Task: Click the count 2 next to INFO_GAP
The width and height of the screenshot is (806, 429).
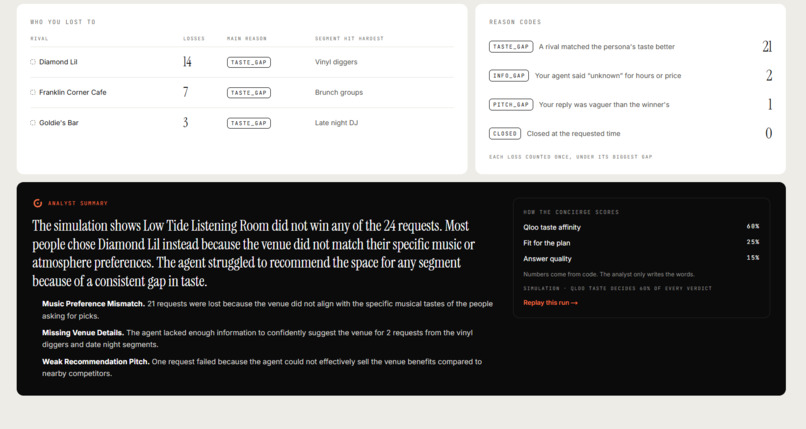Action: click(x=769, y=76)
